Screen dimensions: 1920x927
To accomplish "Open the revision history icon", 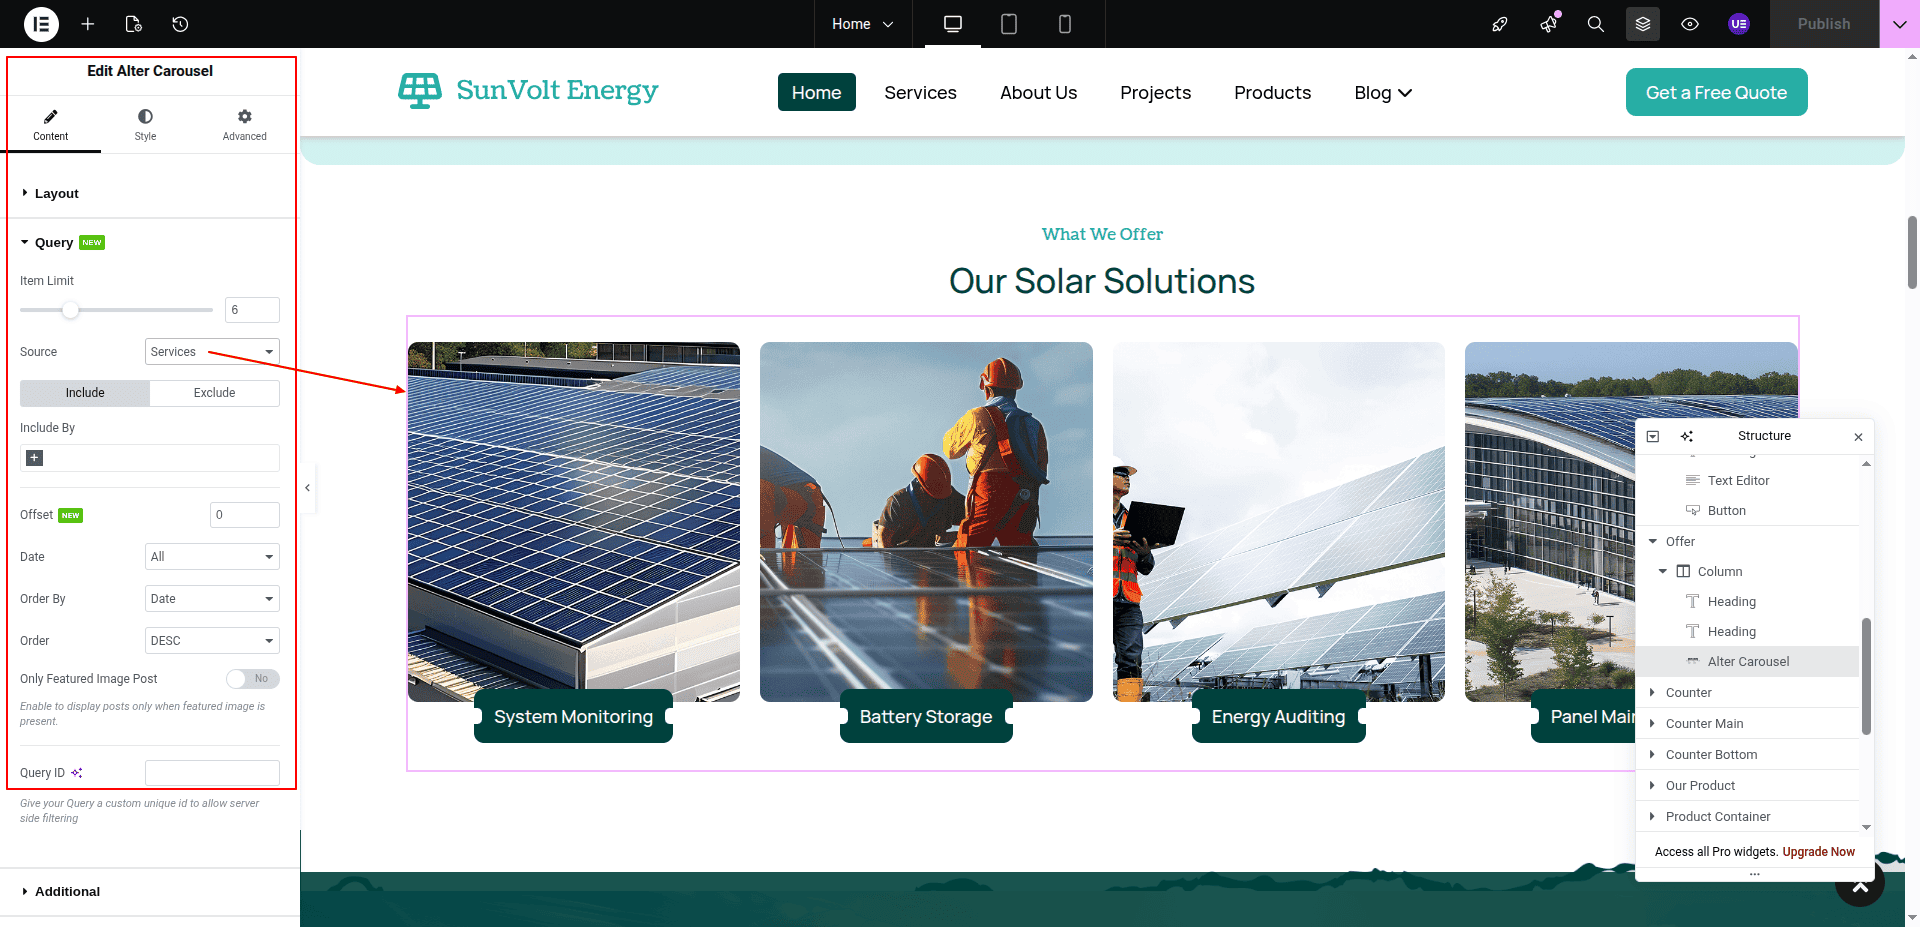I will click(180, 24).
